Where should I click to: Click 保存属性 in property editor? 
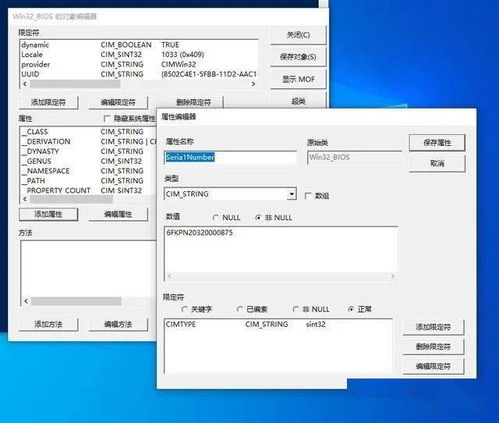[437, 143]
